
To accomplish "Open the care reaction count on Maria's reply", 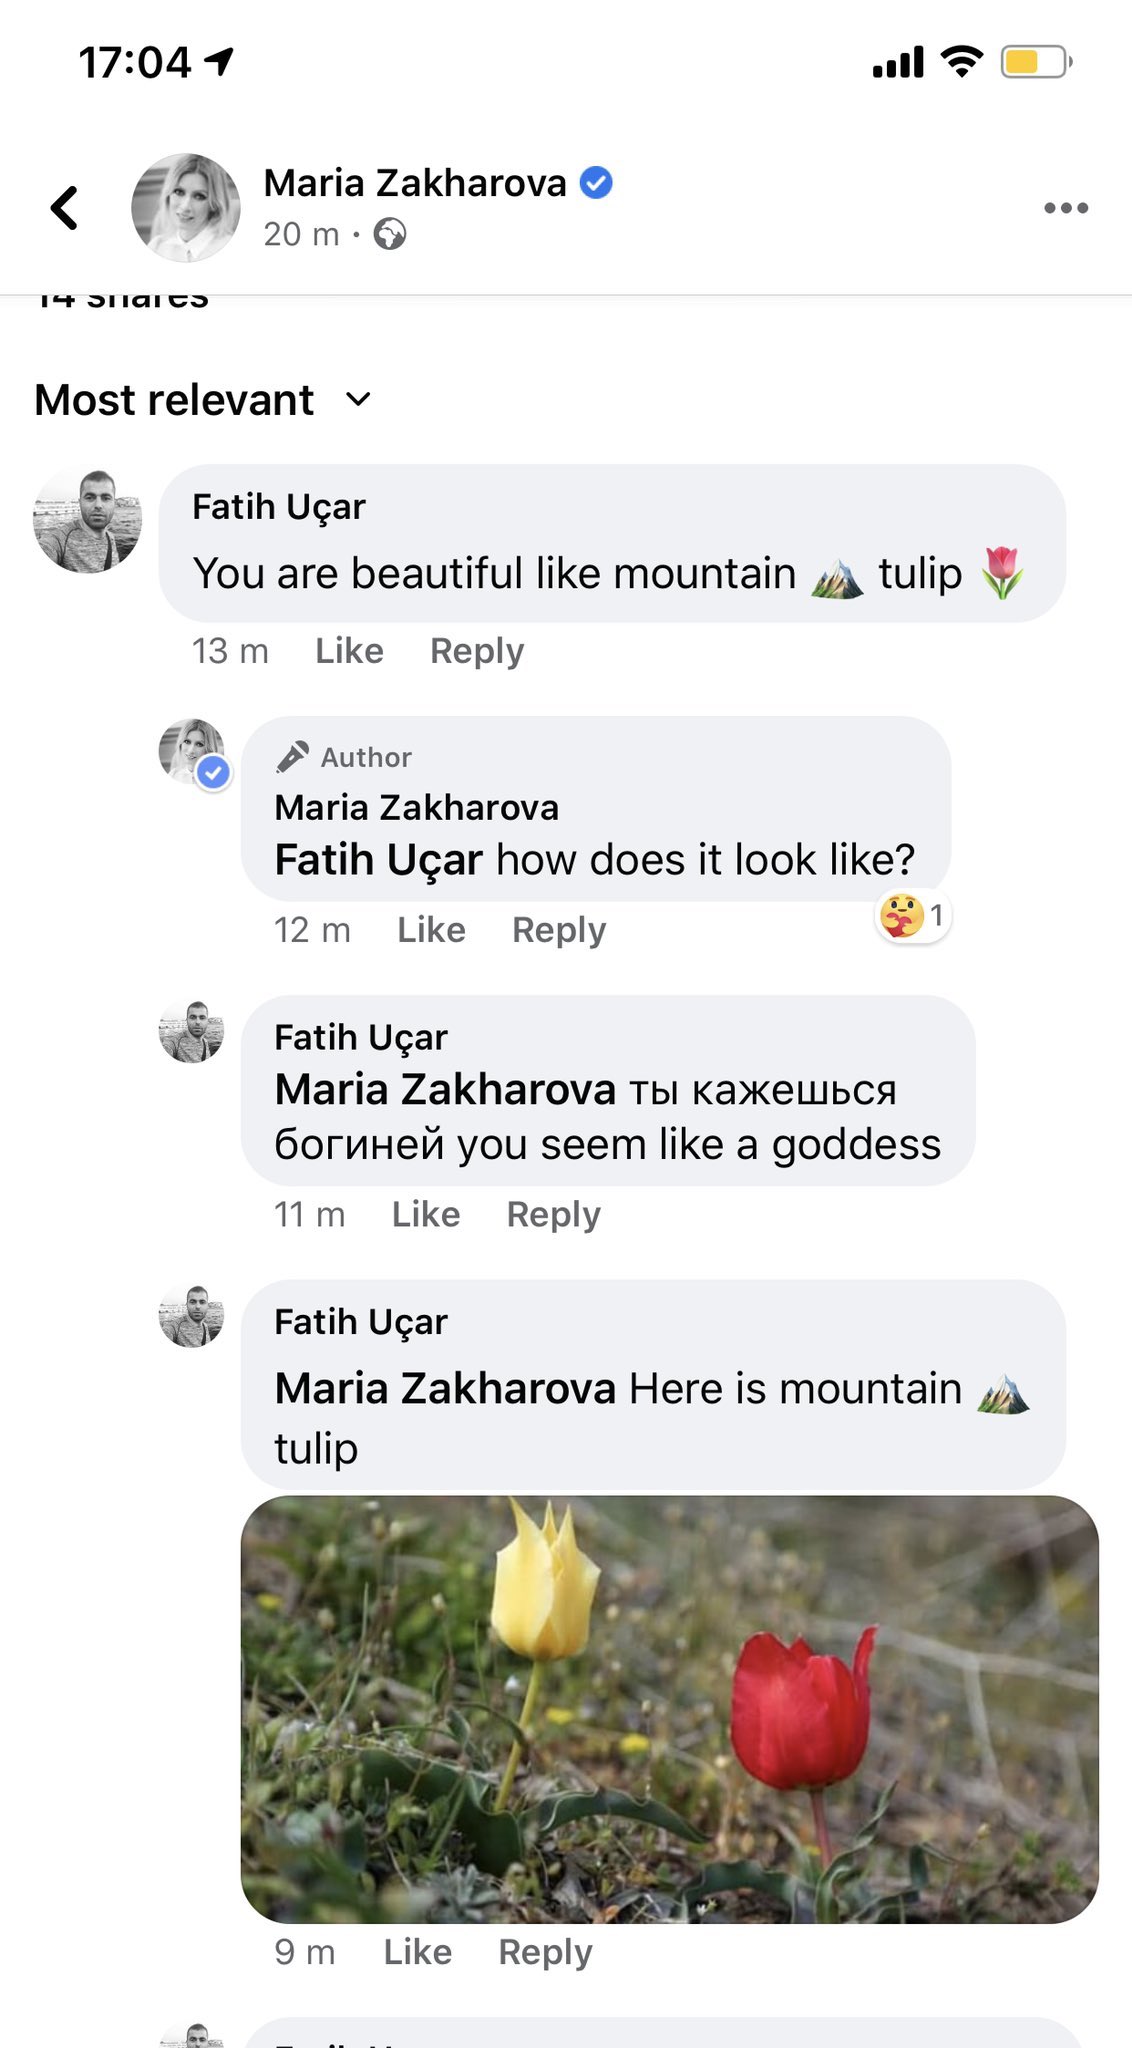I will pos(912,916).
